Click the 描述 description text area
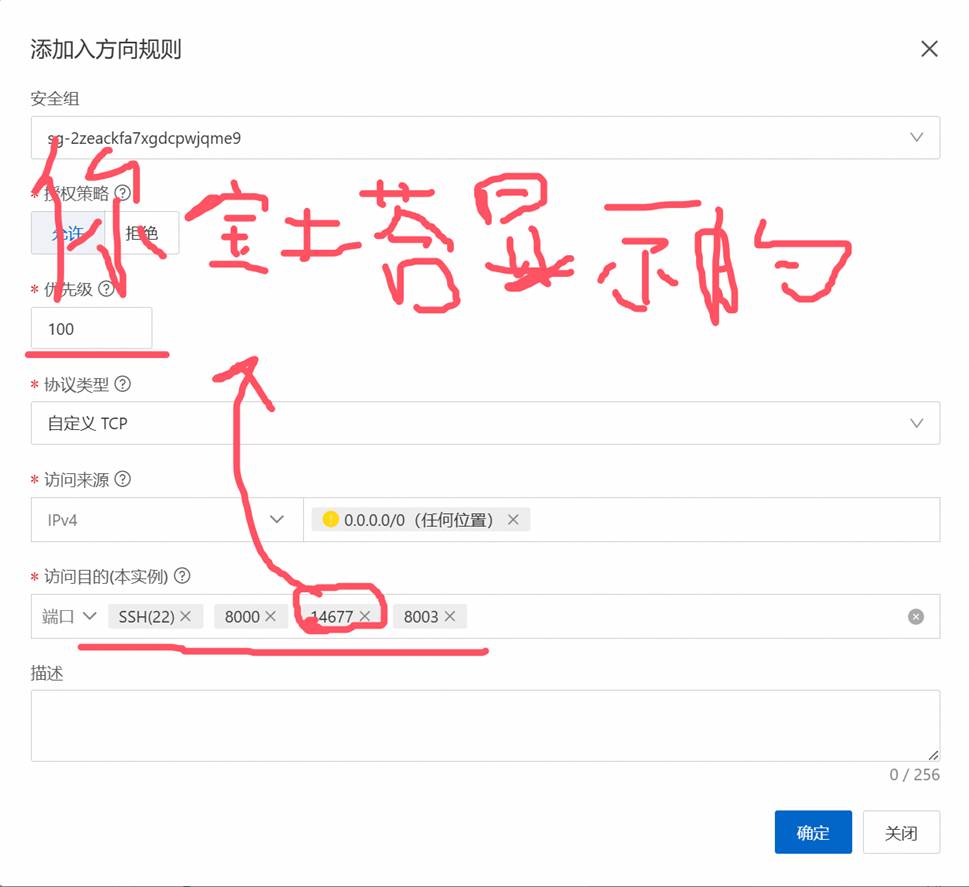This screenshot has width=969, height=887. point(485,725)
